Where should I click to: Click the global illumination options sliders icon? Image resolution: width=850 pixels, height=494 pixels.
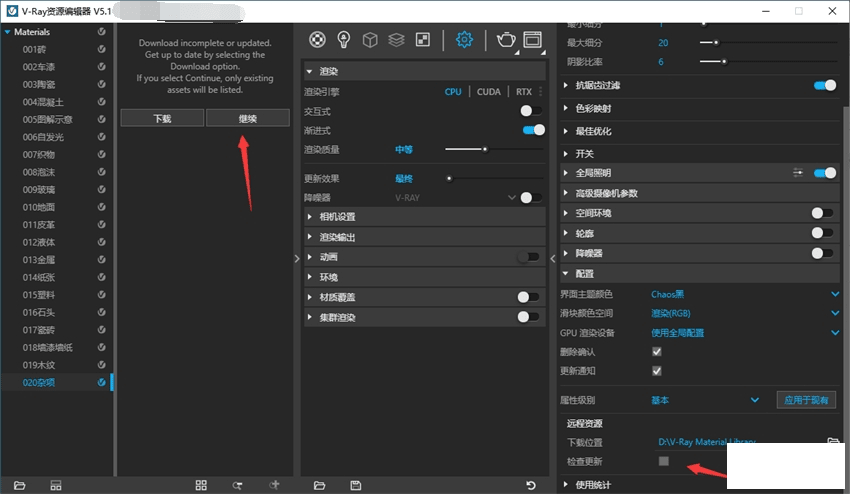point(798,173)
